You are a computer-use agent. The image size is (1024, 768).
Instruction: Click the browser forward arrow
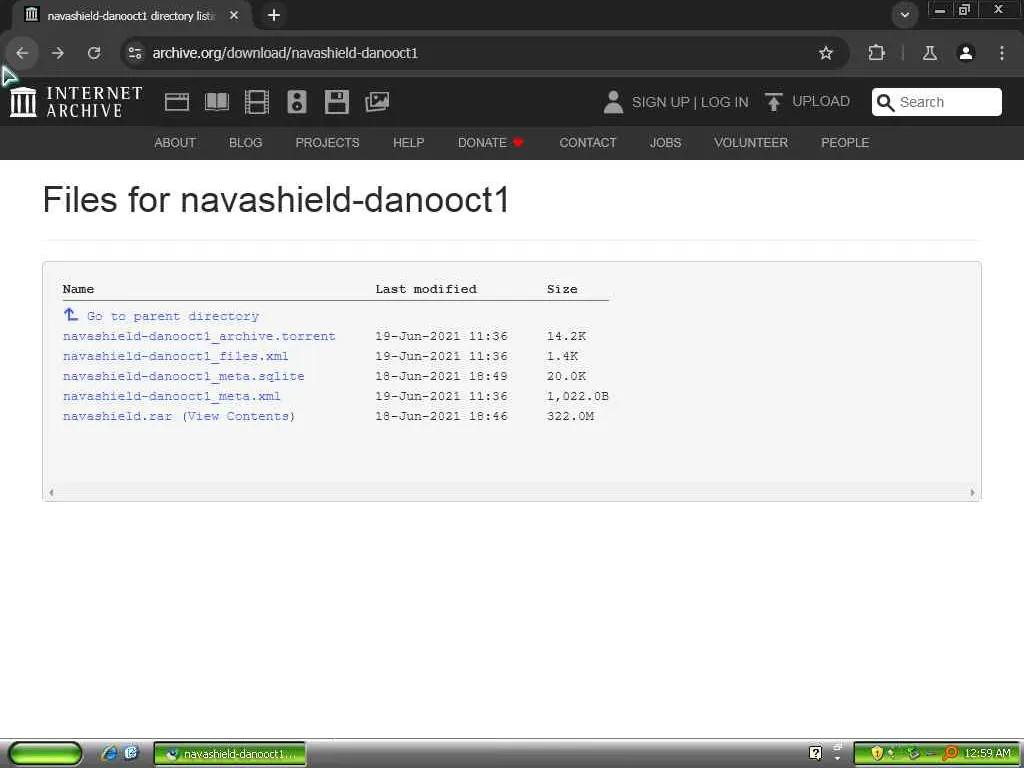[57, 53]
